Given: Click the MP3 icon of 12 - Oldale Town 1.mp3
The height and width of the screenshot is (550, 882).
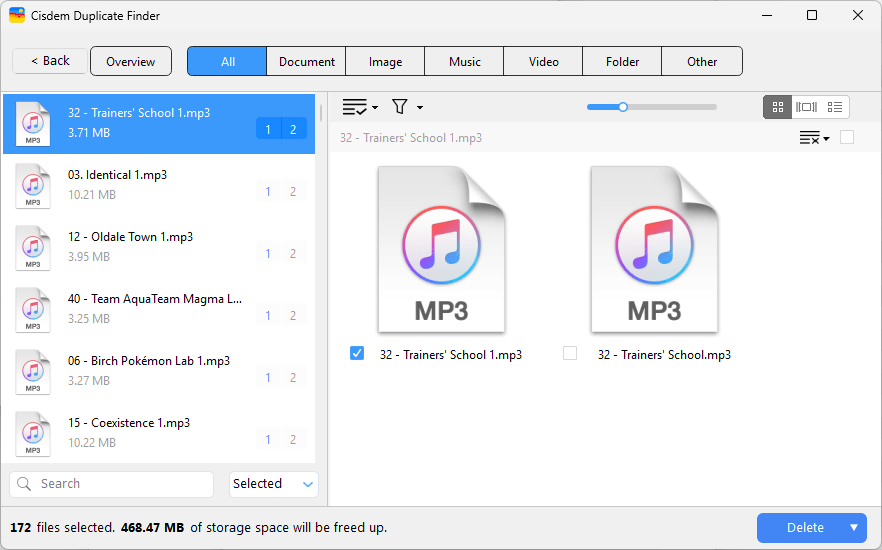Looking at the screenshot, I should point(33,247).
